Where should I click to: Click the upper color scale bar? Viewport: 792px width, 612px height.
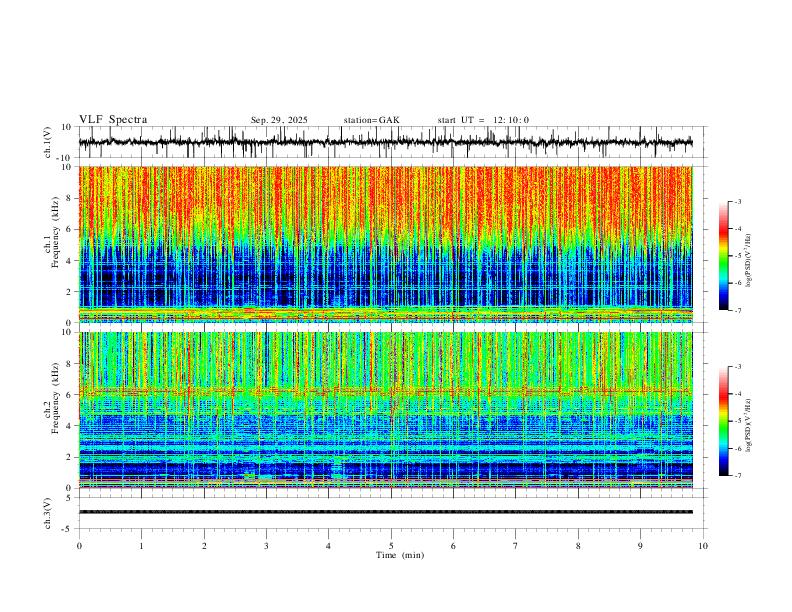point(723,256)
